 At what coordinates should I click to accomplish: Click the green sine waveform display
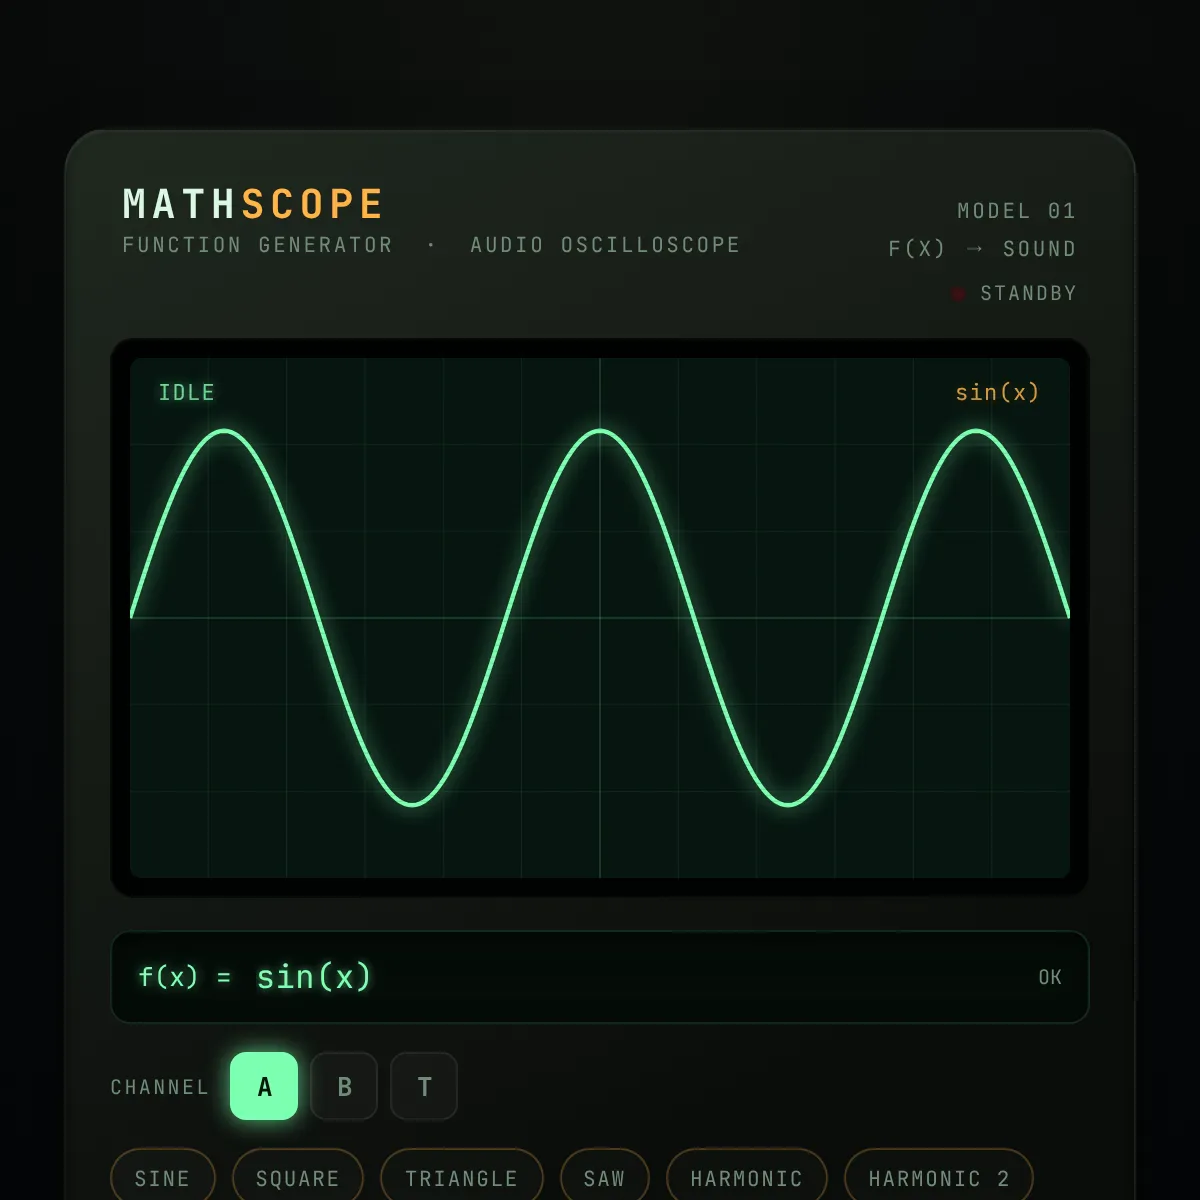tap(600, 618)
